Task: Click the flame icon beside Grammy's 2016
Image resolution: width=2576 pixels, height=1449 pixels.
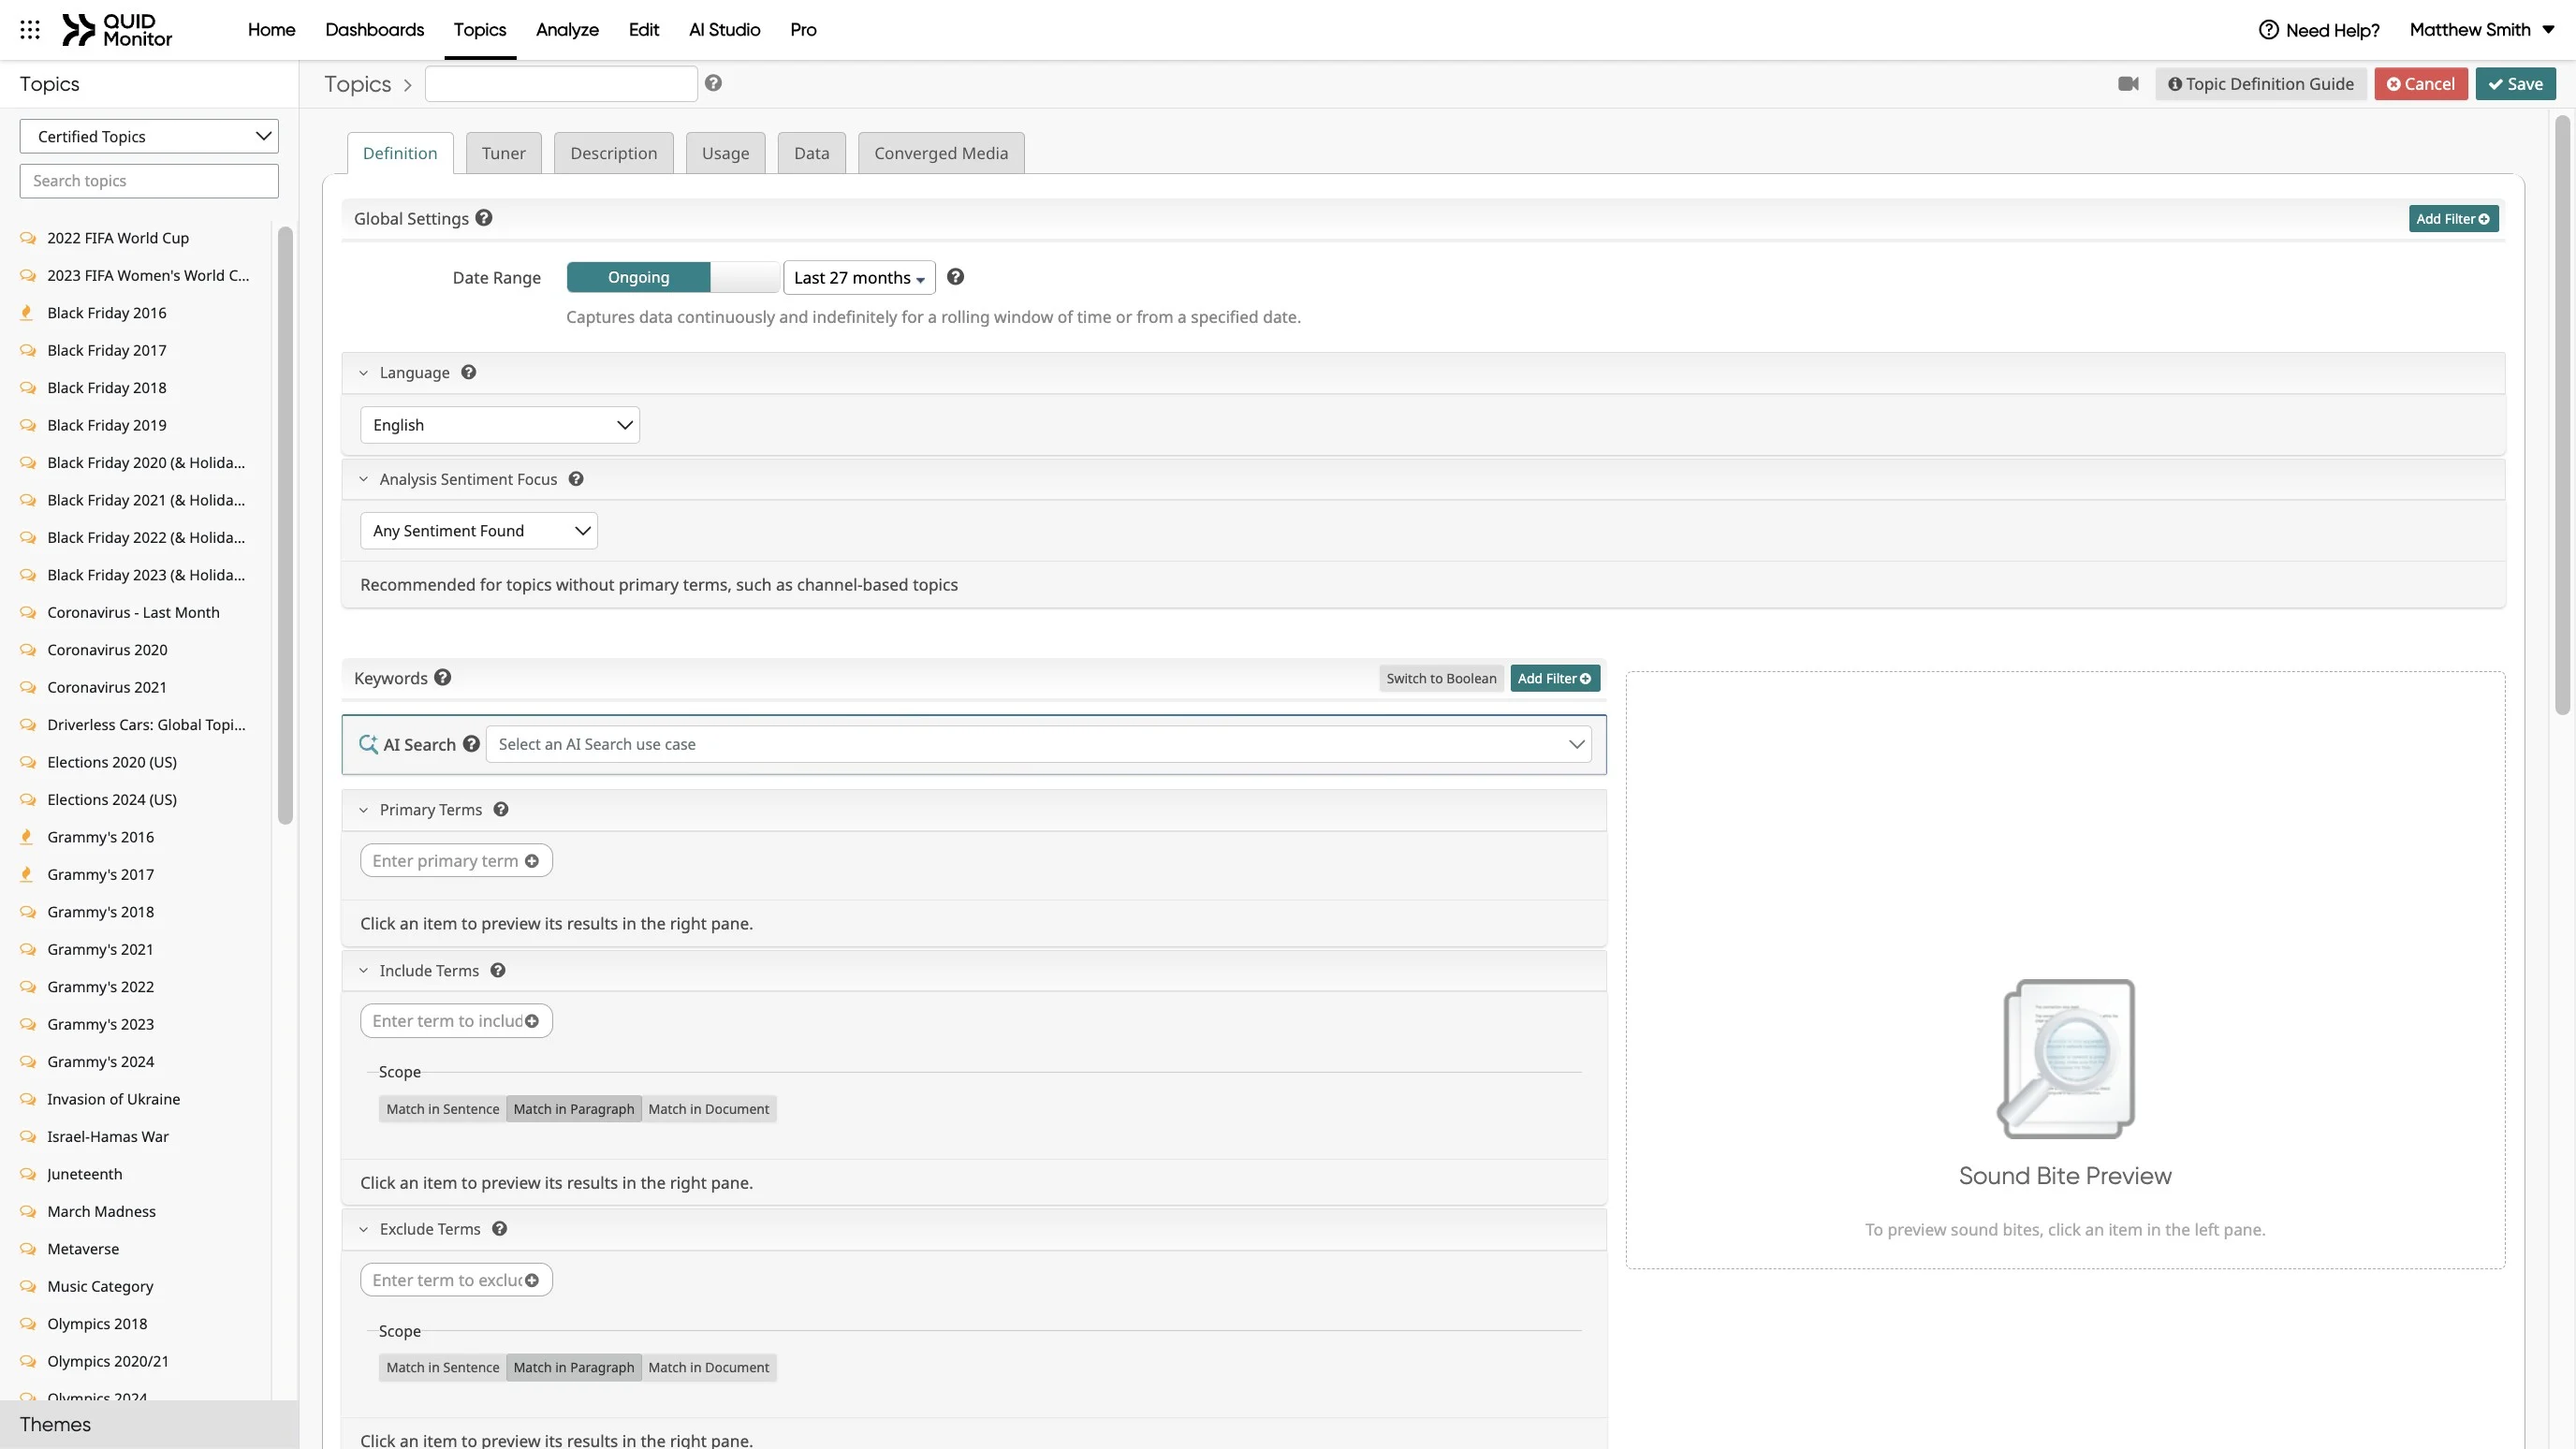Action: pos(27,837)
